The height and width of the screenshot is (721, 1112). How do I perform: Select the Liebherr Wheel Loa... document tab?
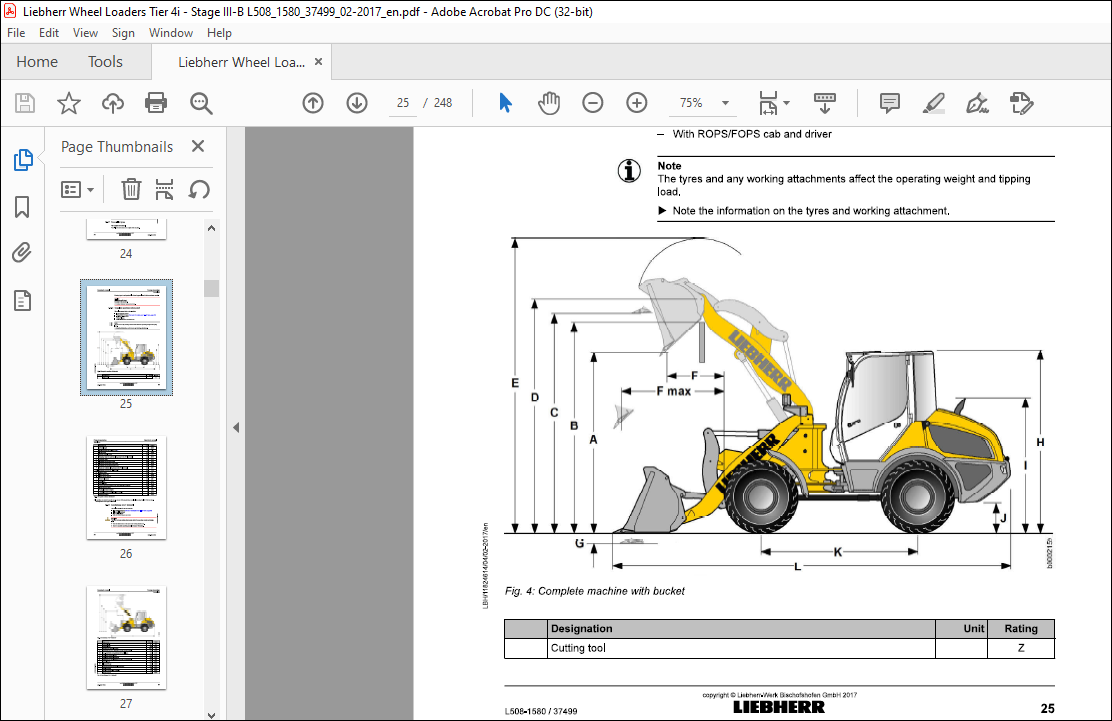pyautogui.click(x=241, y=62)
